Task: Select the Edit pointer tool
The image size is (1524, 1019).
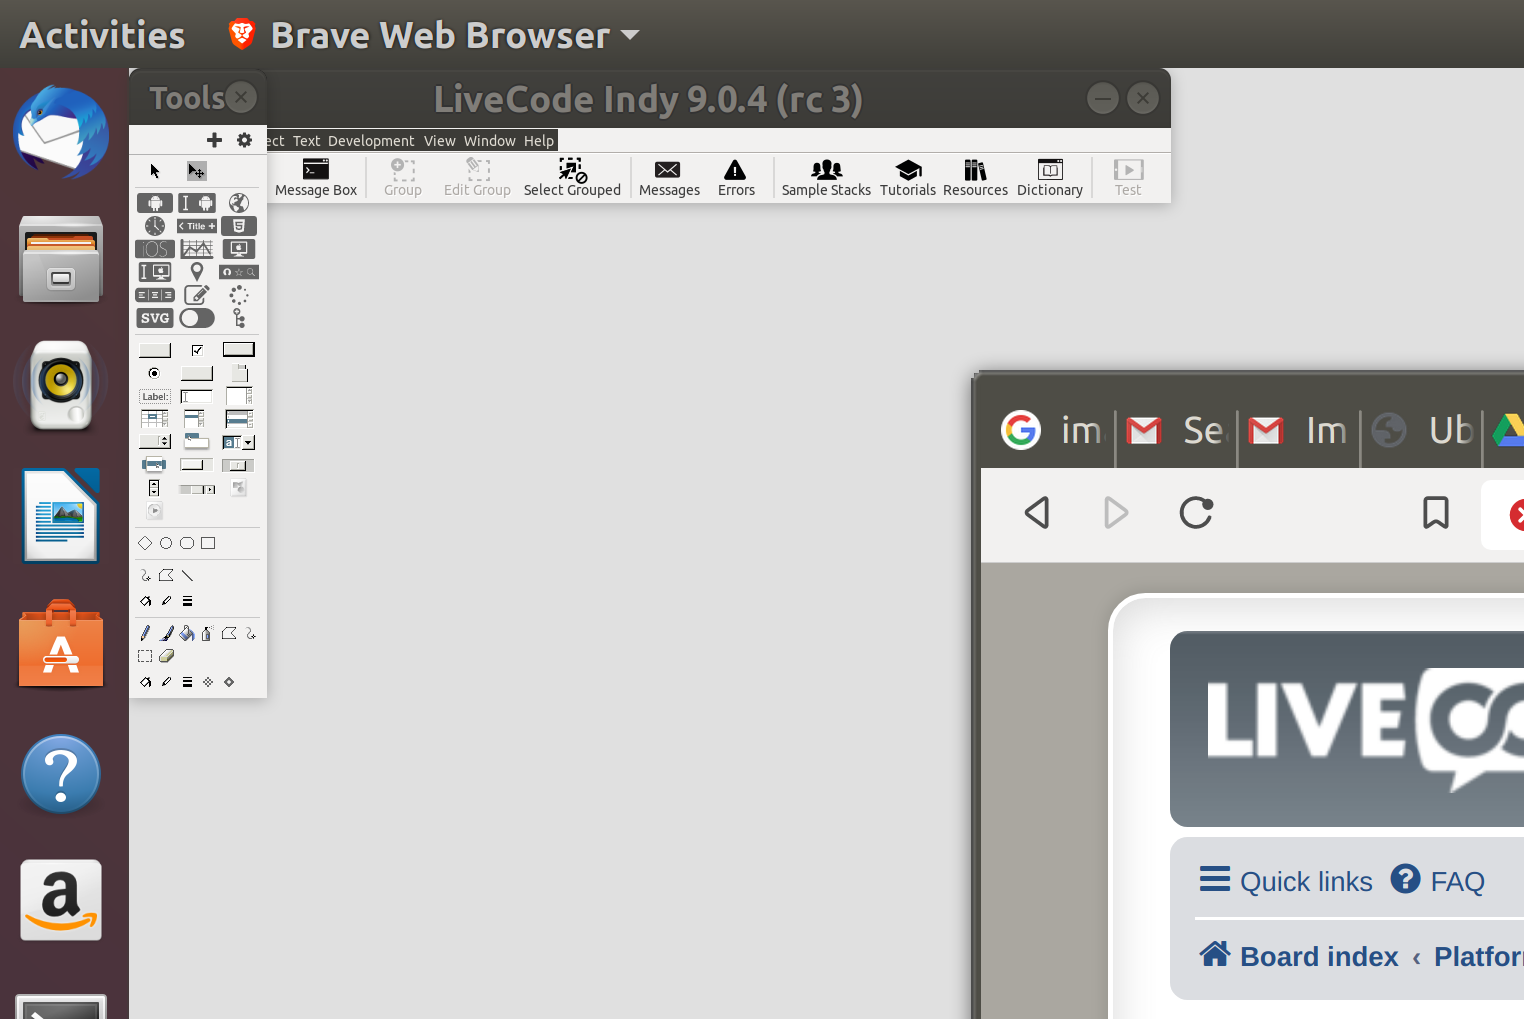Action: pos(196,171)
